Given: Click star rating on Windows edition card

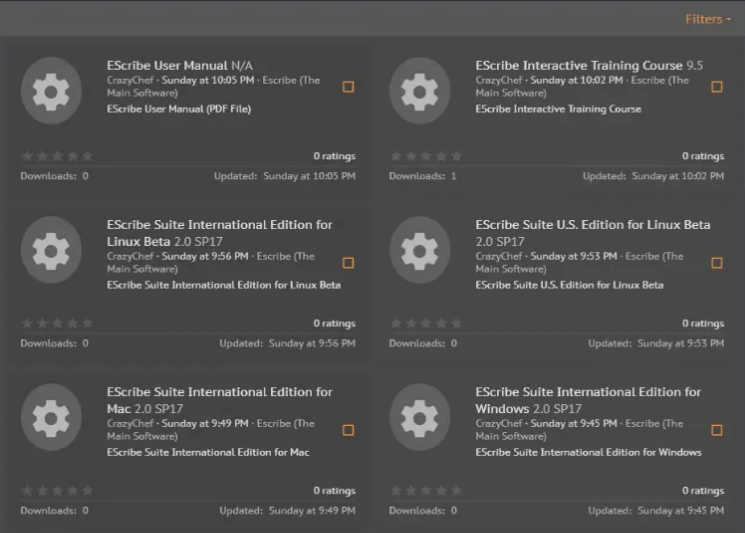Looking at the screenshot, I should pos(426,491).
